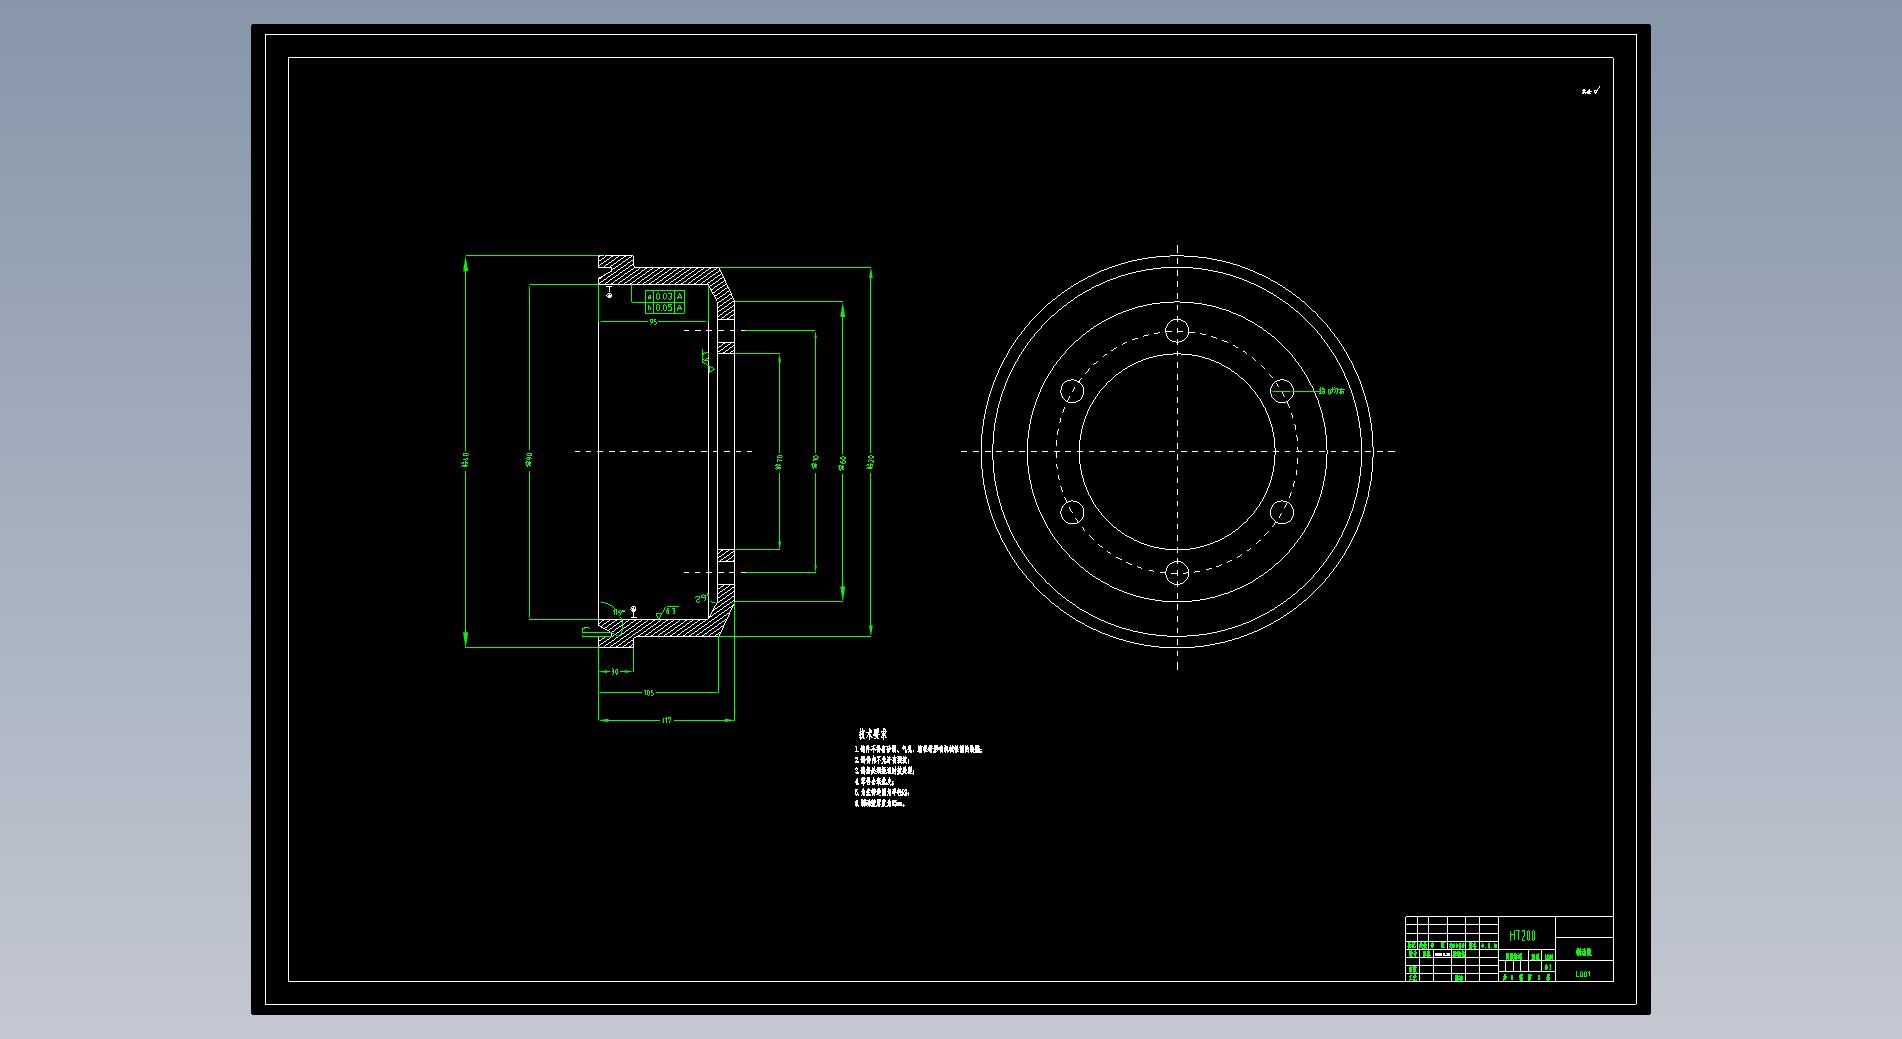Click the HT200 material text in title block

1522,936
